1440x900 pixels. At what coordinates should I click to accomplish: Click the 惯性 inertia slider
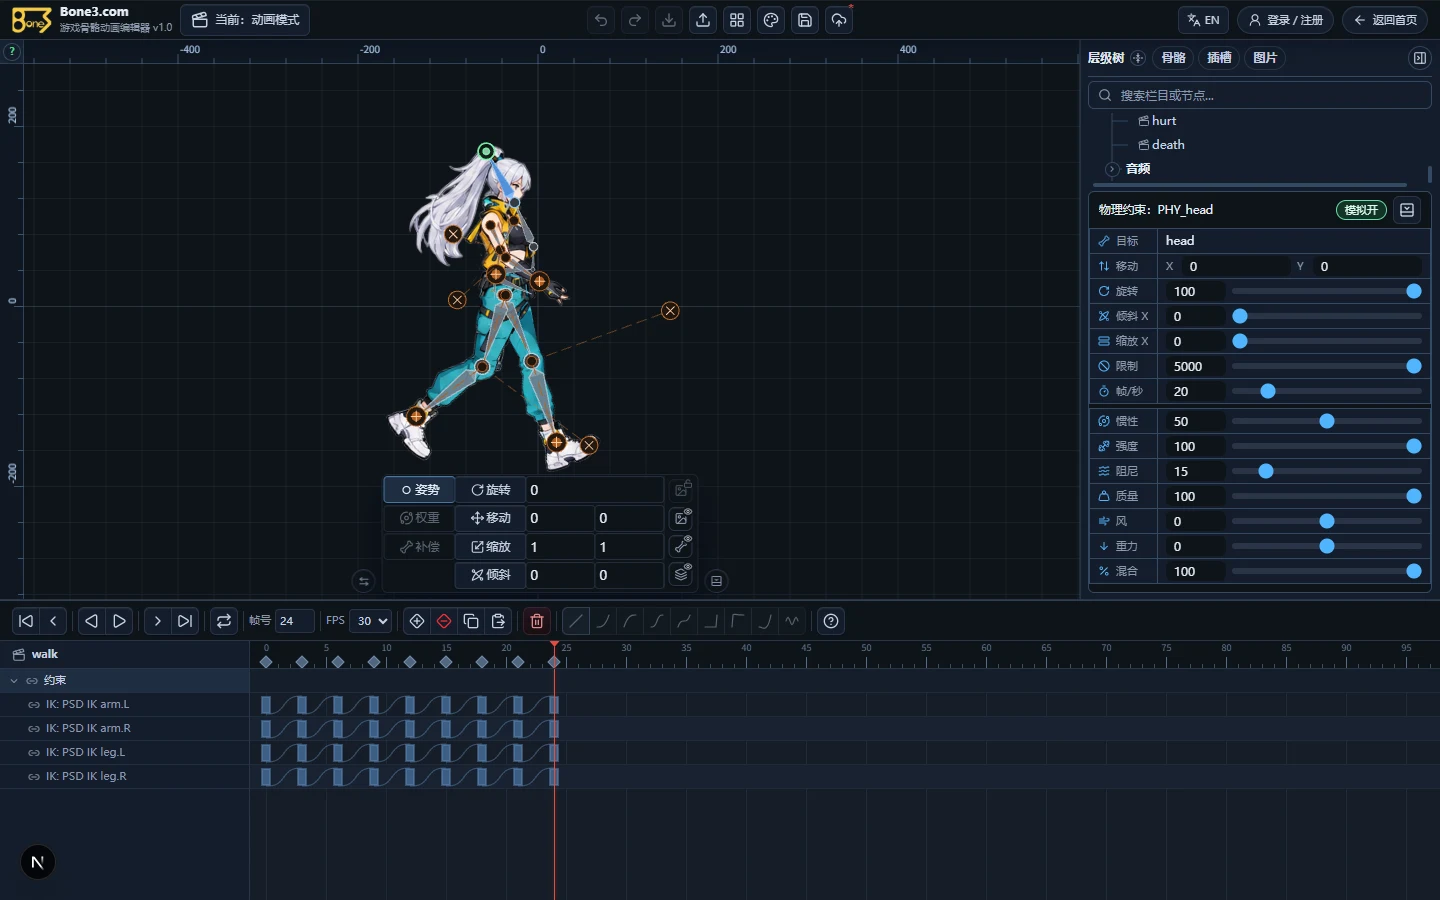point(1326,421)
